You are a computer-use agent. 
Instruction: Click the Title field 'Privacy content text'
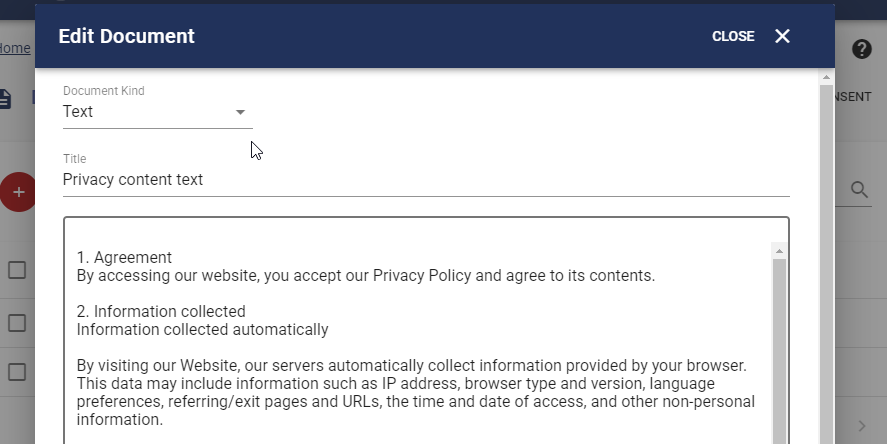pos(426,180)
